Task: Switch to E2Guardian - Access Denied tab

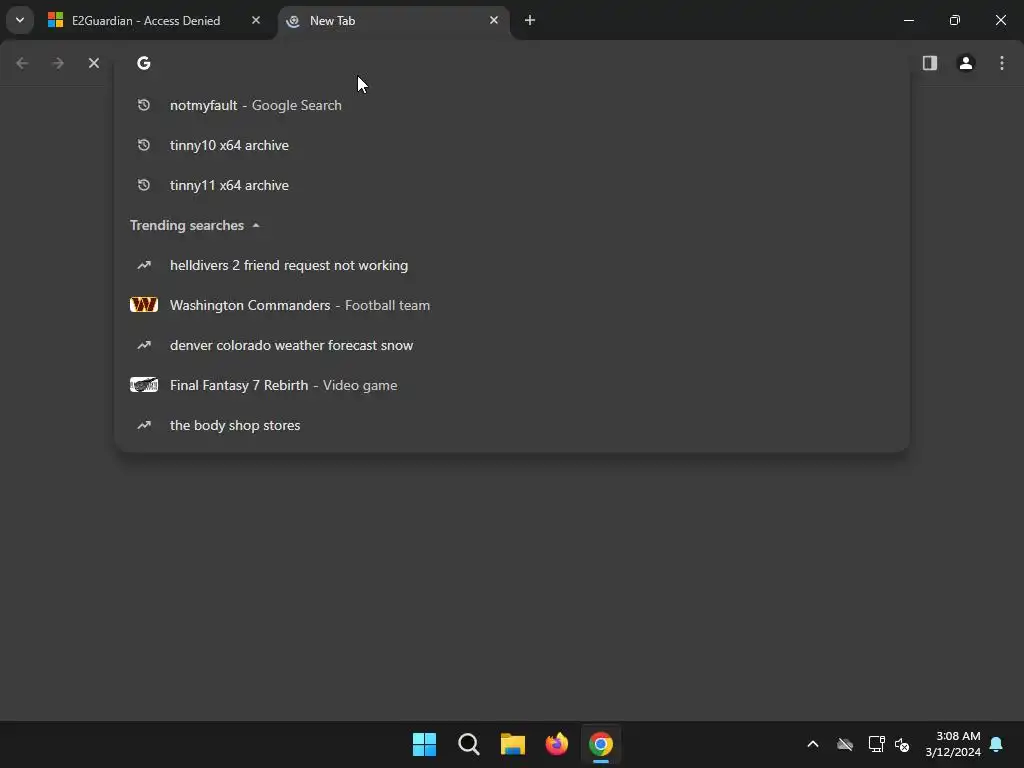Action: click(x=153, y=20)
